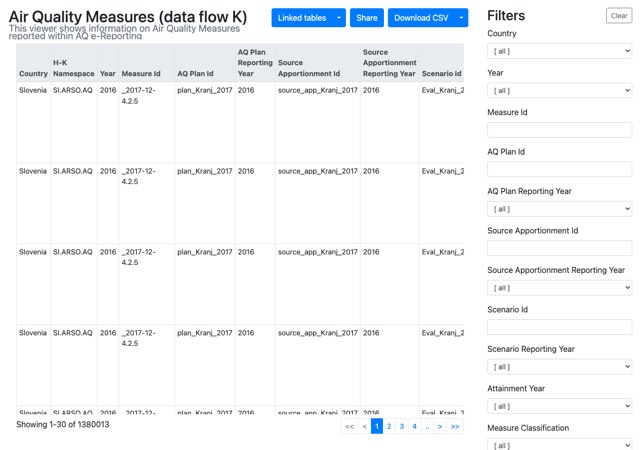This screenshot has width=640, height=450.
Task: Click 'Showing 1-30 of 1380013' status text
Action: pyautogui.click(x=63, y=424)
